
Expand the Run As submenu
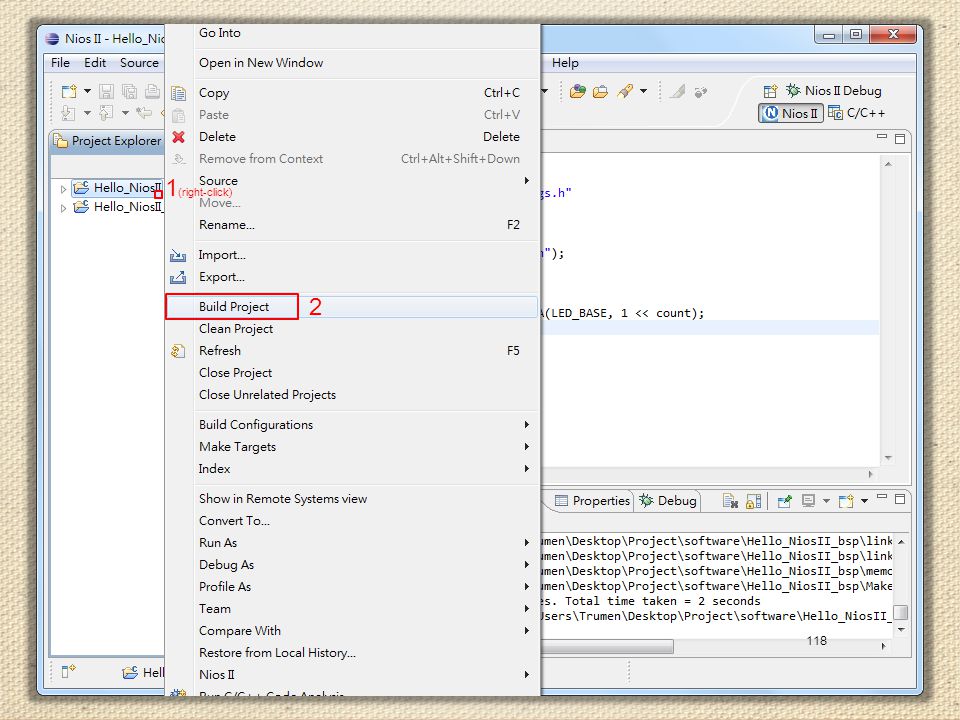pyautogui.click(x=353, y=543)
